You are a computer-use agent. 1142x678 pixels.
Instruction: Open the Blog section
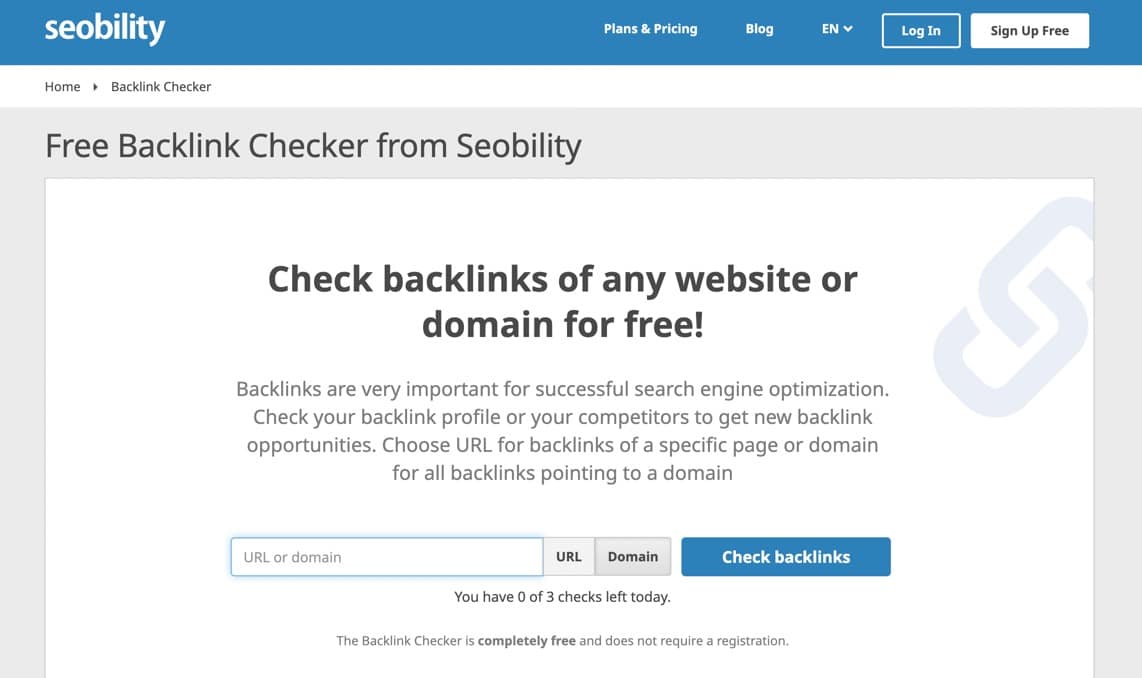click(759, 29)
